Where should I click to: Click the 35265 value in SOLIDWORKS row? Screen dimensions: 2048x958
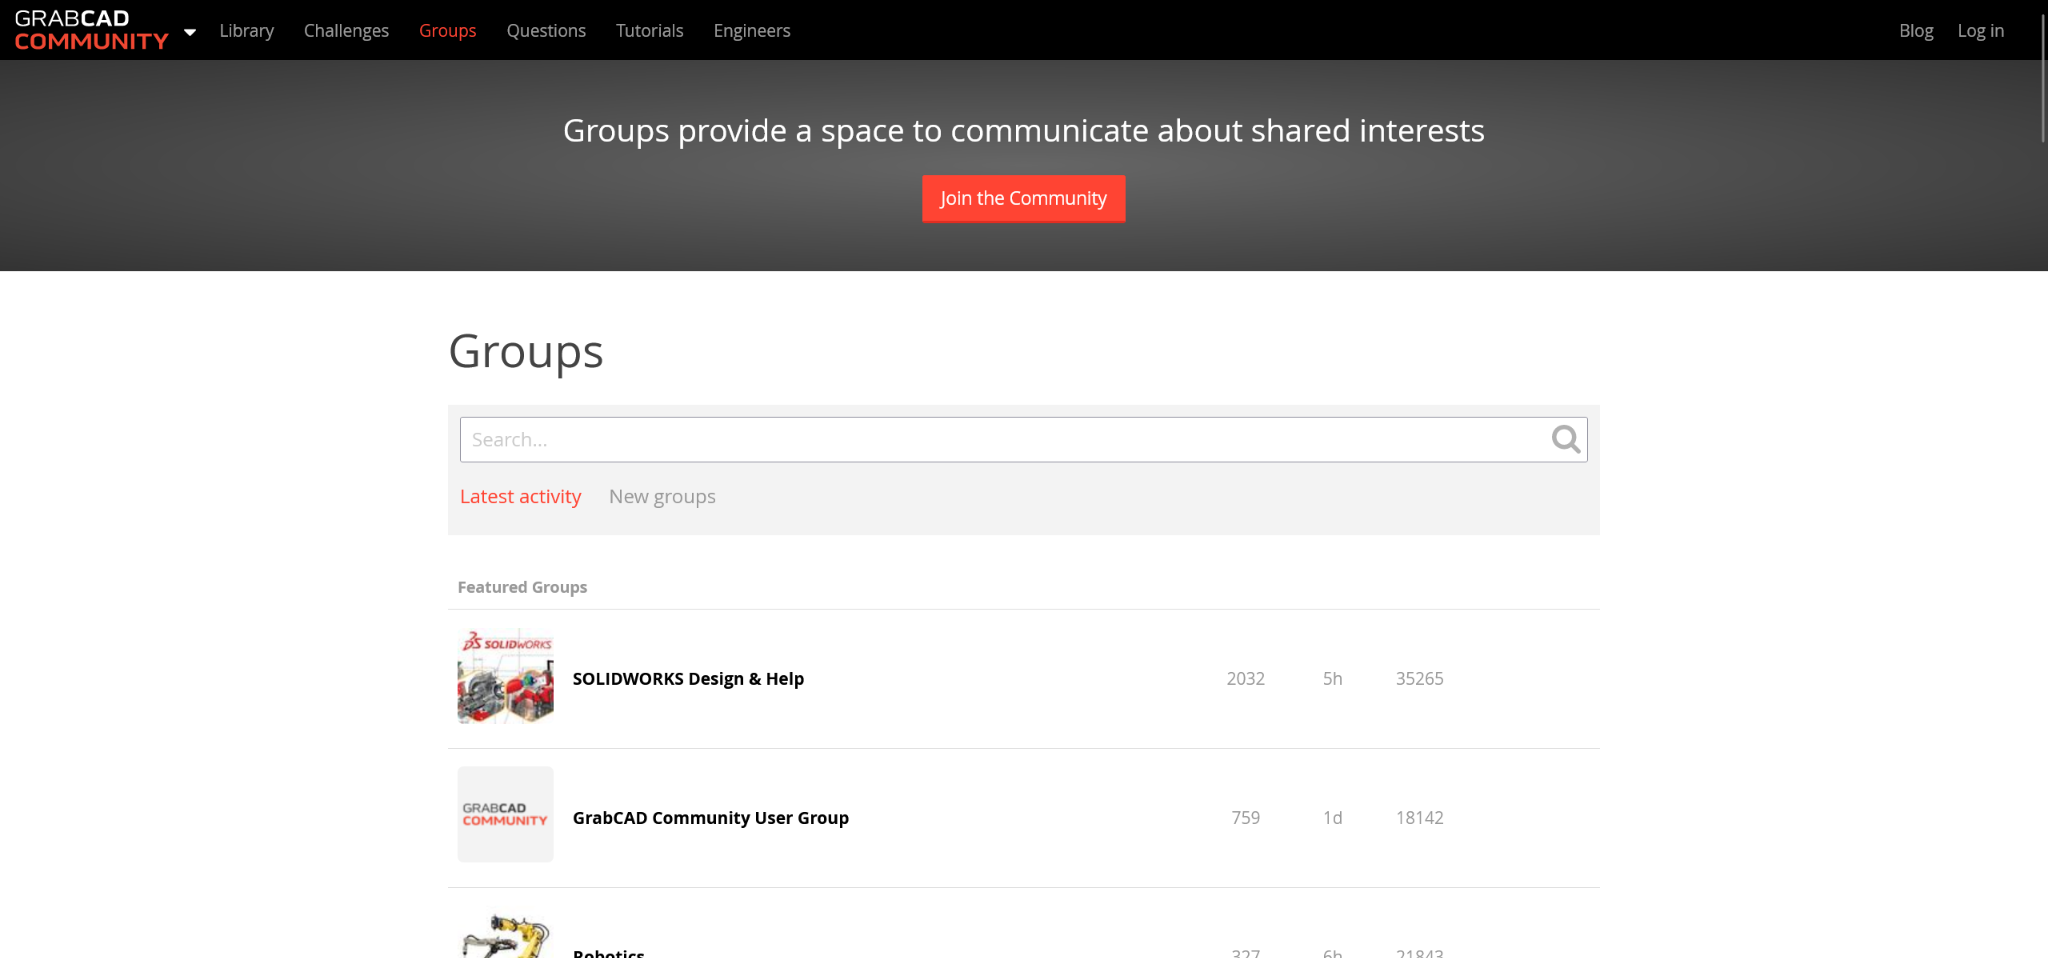pos(1419,678)
